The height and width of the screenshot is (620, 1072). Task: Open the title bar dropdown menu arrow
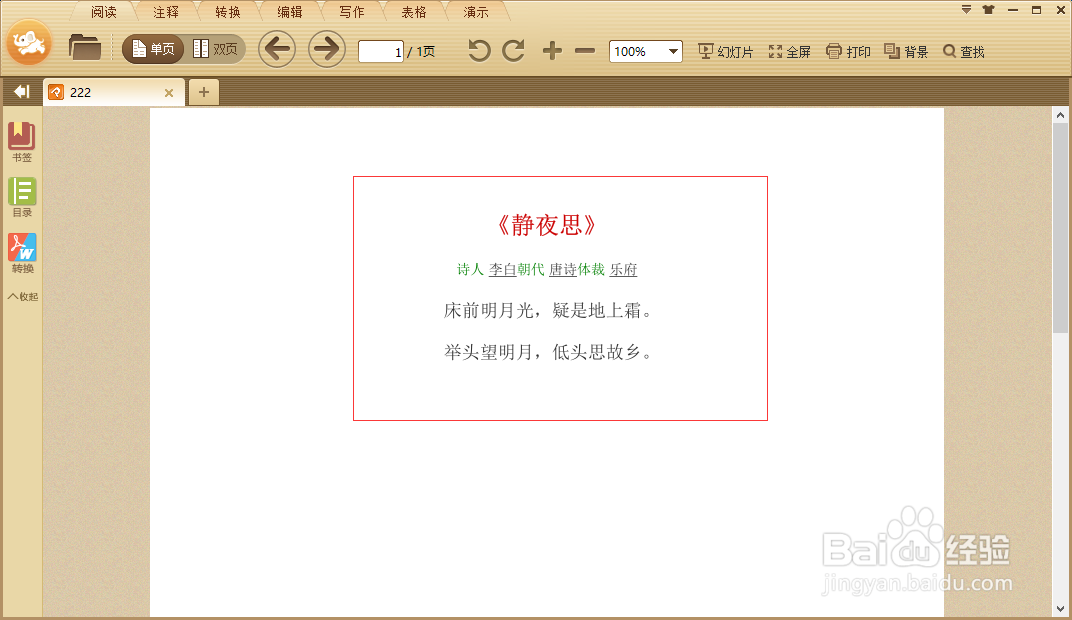(x=966, y=10)
